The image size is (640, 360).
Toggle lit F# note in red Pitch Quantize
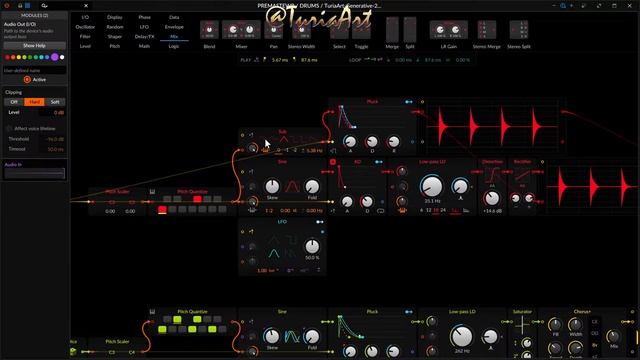click(197, 199)
